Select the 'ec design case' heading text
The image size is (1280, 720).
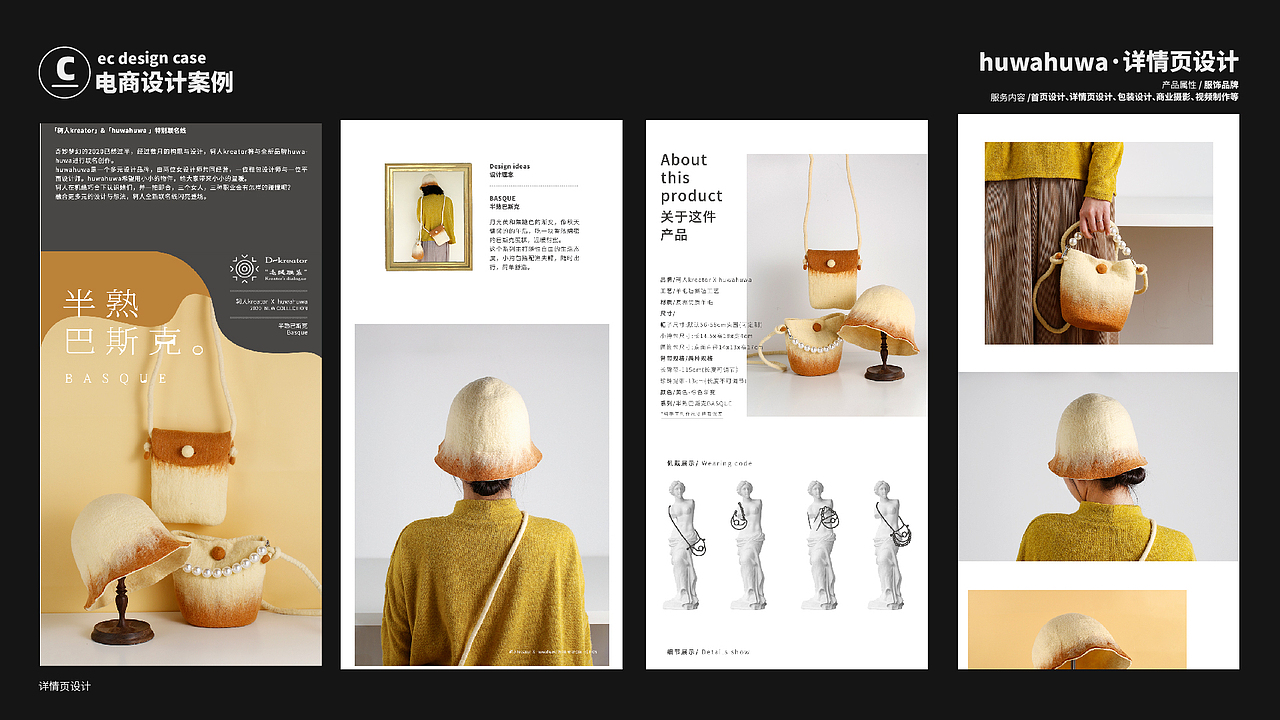[x=151, y=59]
